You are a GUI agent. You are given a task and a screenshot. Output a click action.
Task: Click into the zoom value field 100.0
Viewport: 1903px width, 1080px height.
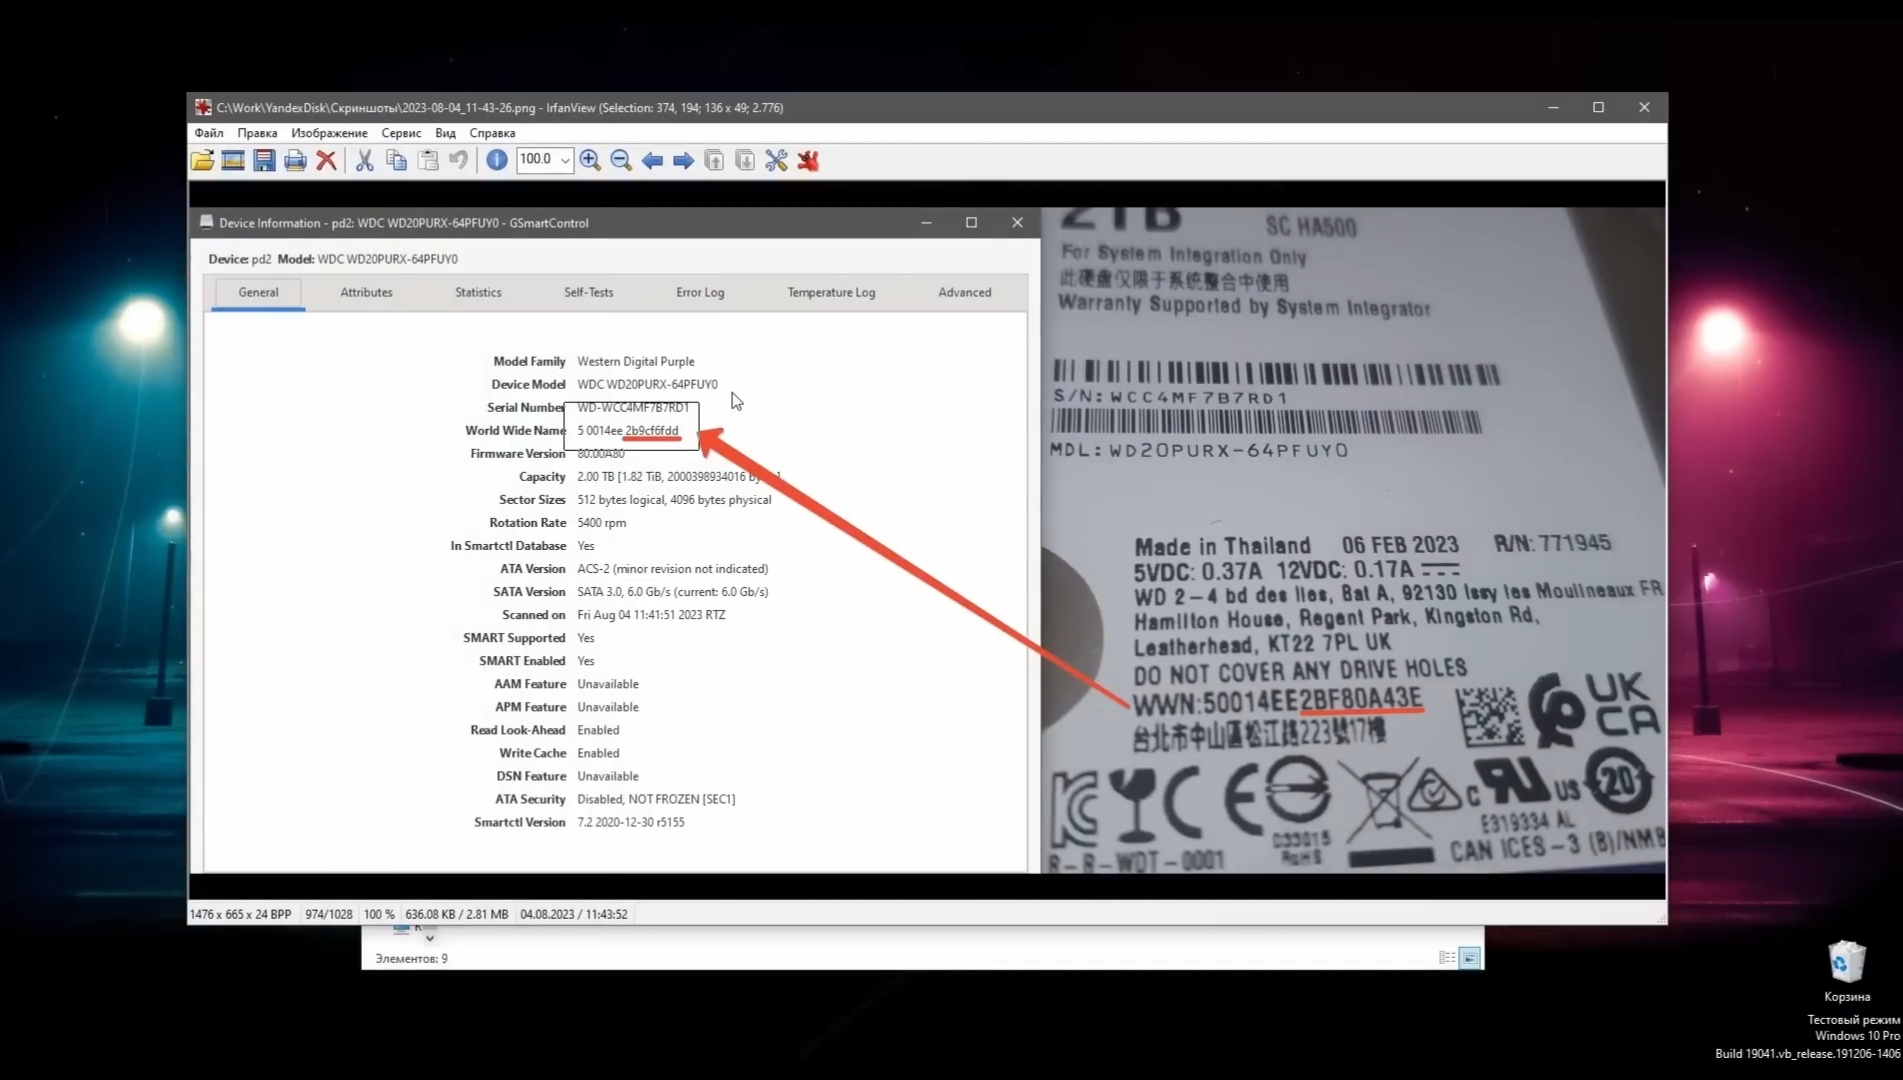tap(537, 160)
